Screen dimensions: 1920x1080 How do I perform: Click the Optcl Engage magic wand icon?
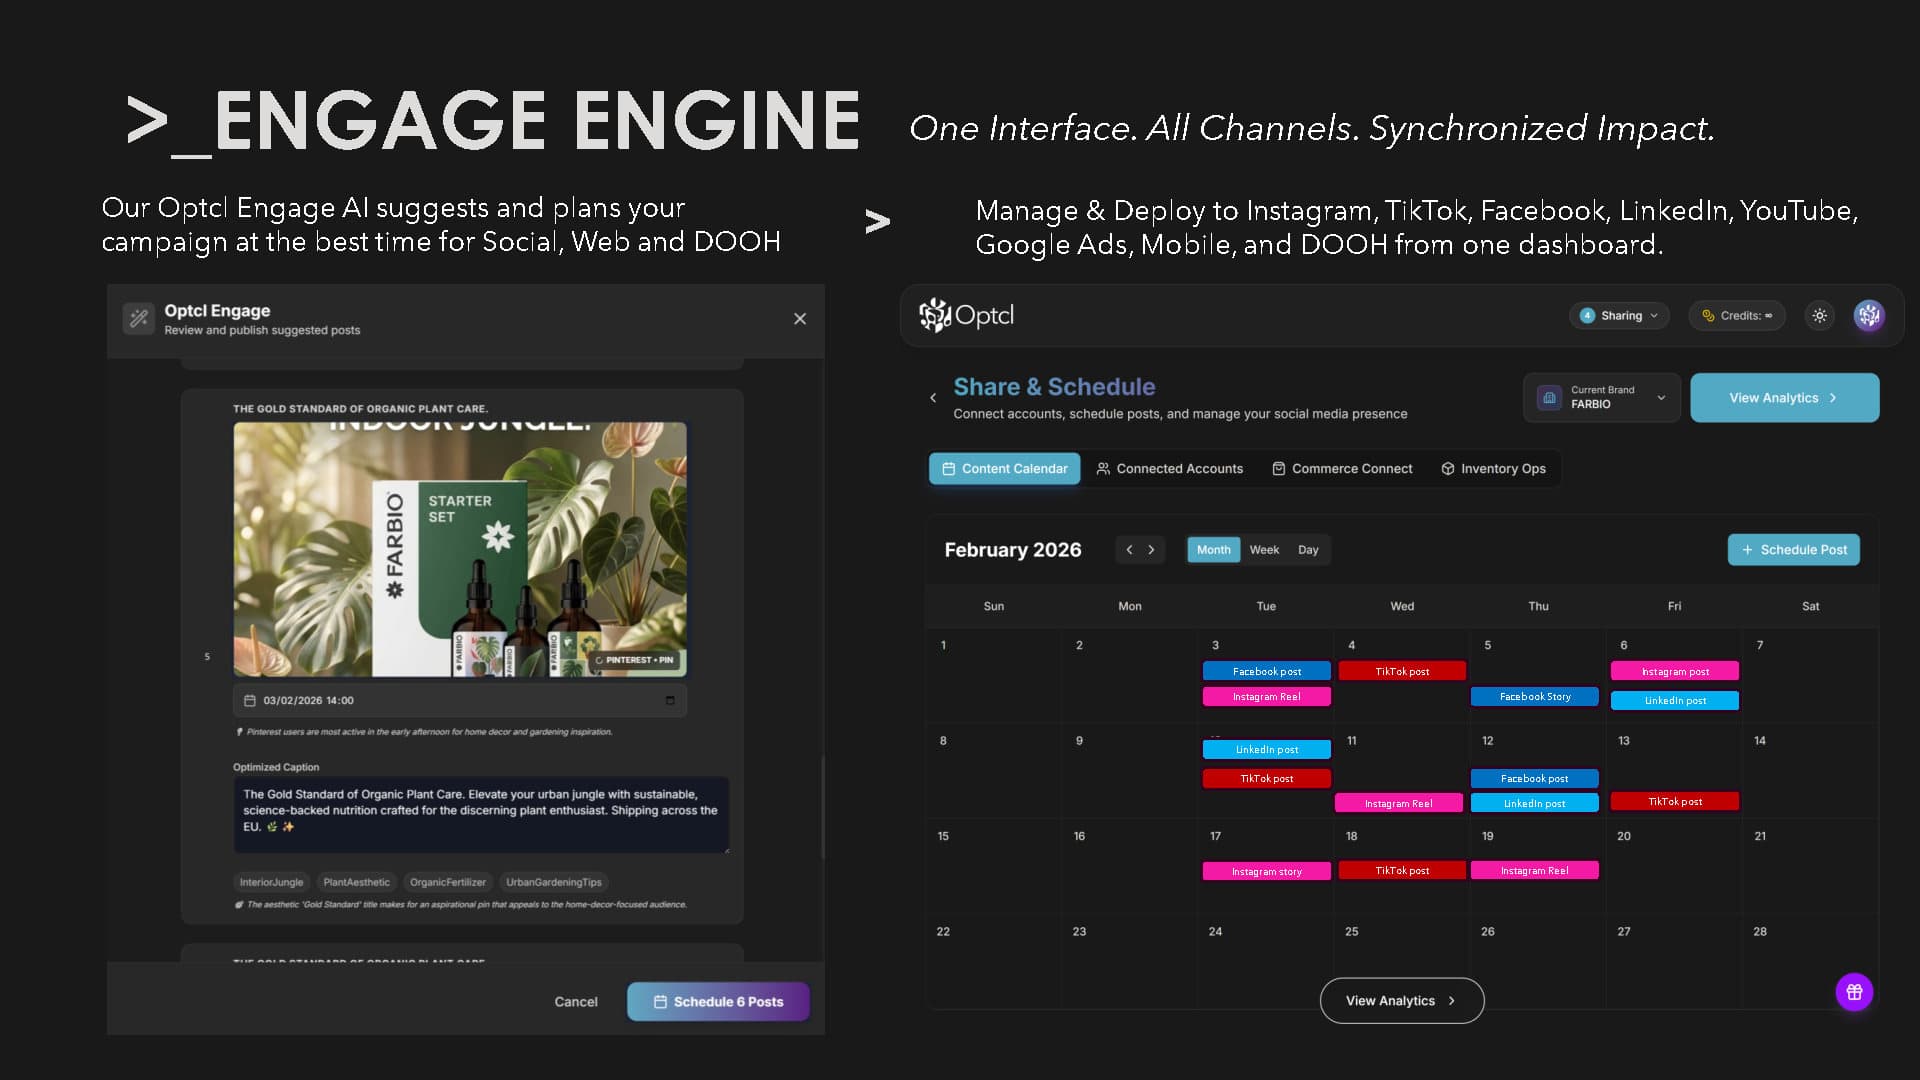(x=139, y=319)
